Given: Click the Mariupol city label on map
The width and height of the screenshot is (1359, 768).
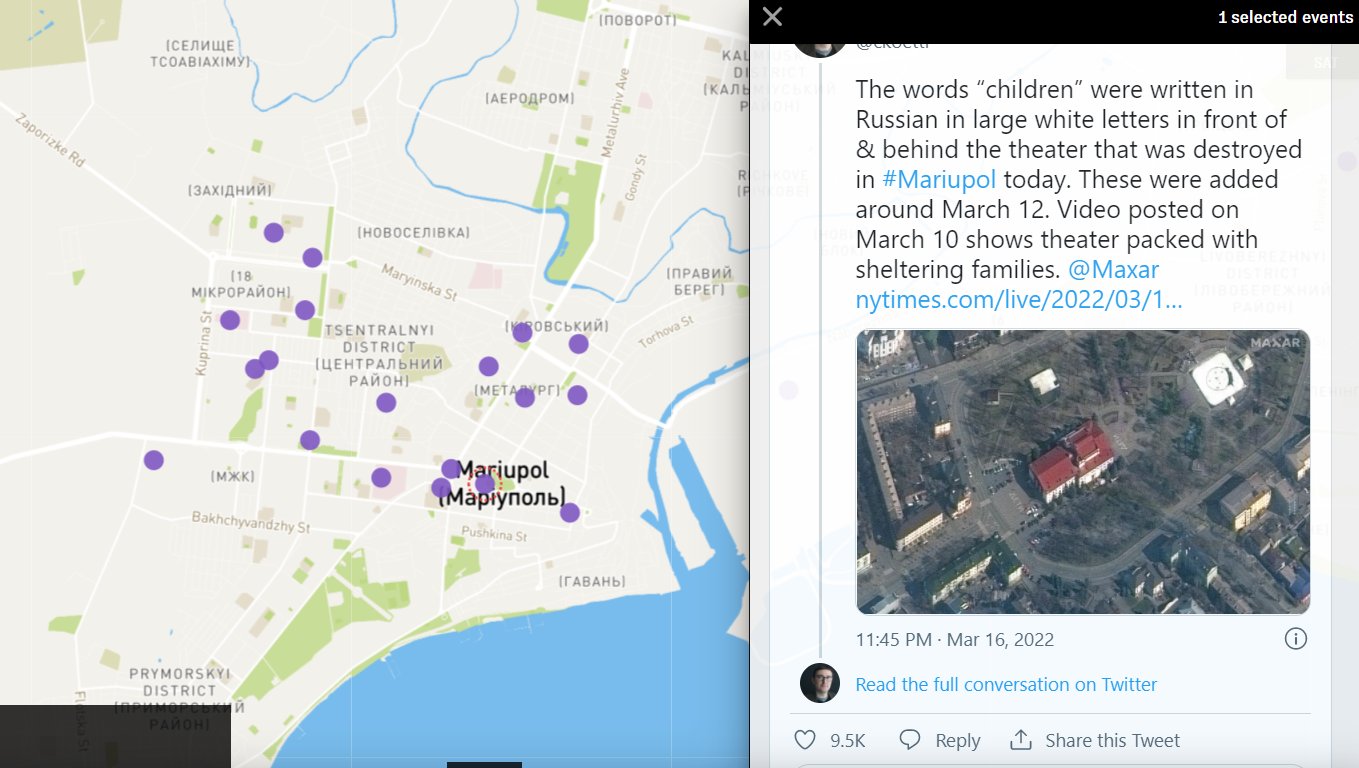Looking at the screenshot, I should 502,483.
